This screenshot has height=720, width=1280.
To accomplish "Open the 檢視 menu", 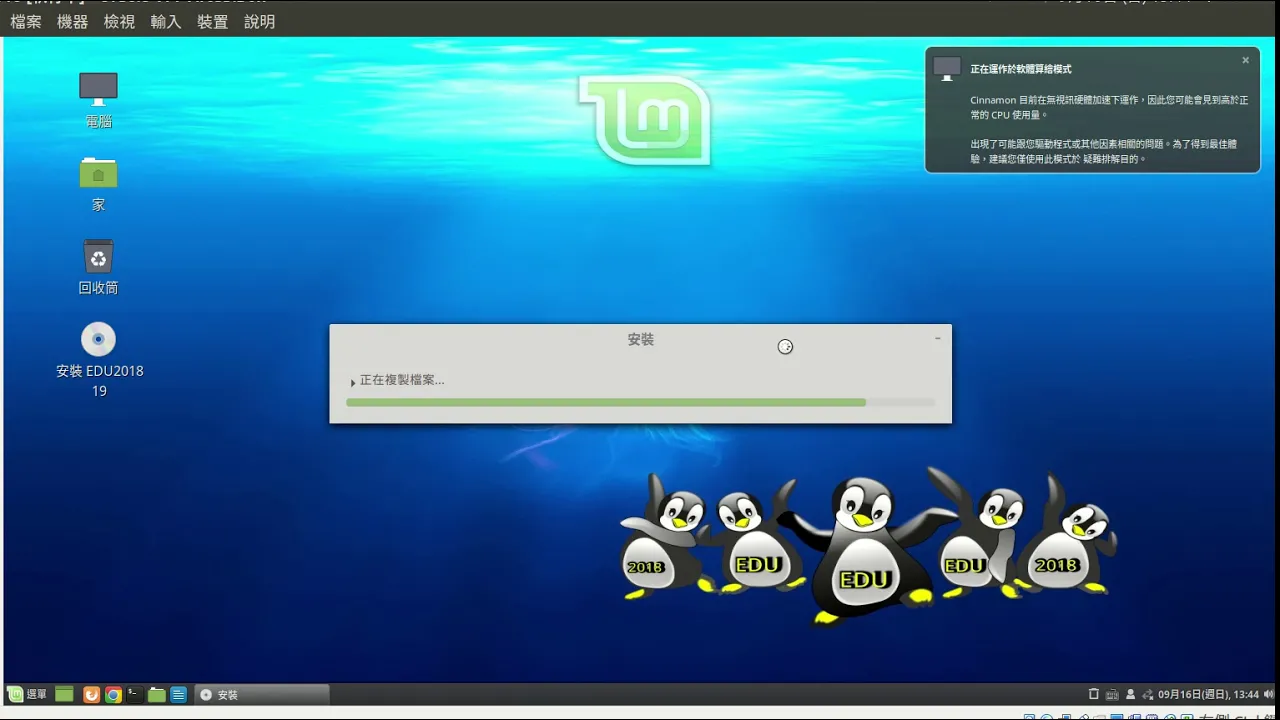I will pyautogui.click(x=119, y=21).
